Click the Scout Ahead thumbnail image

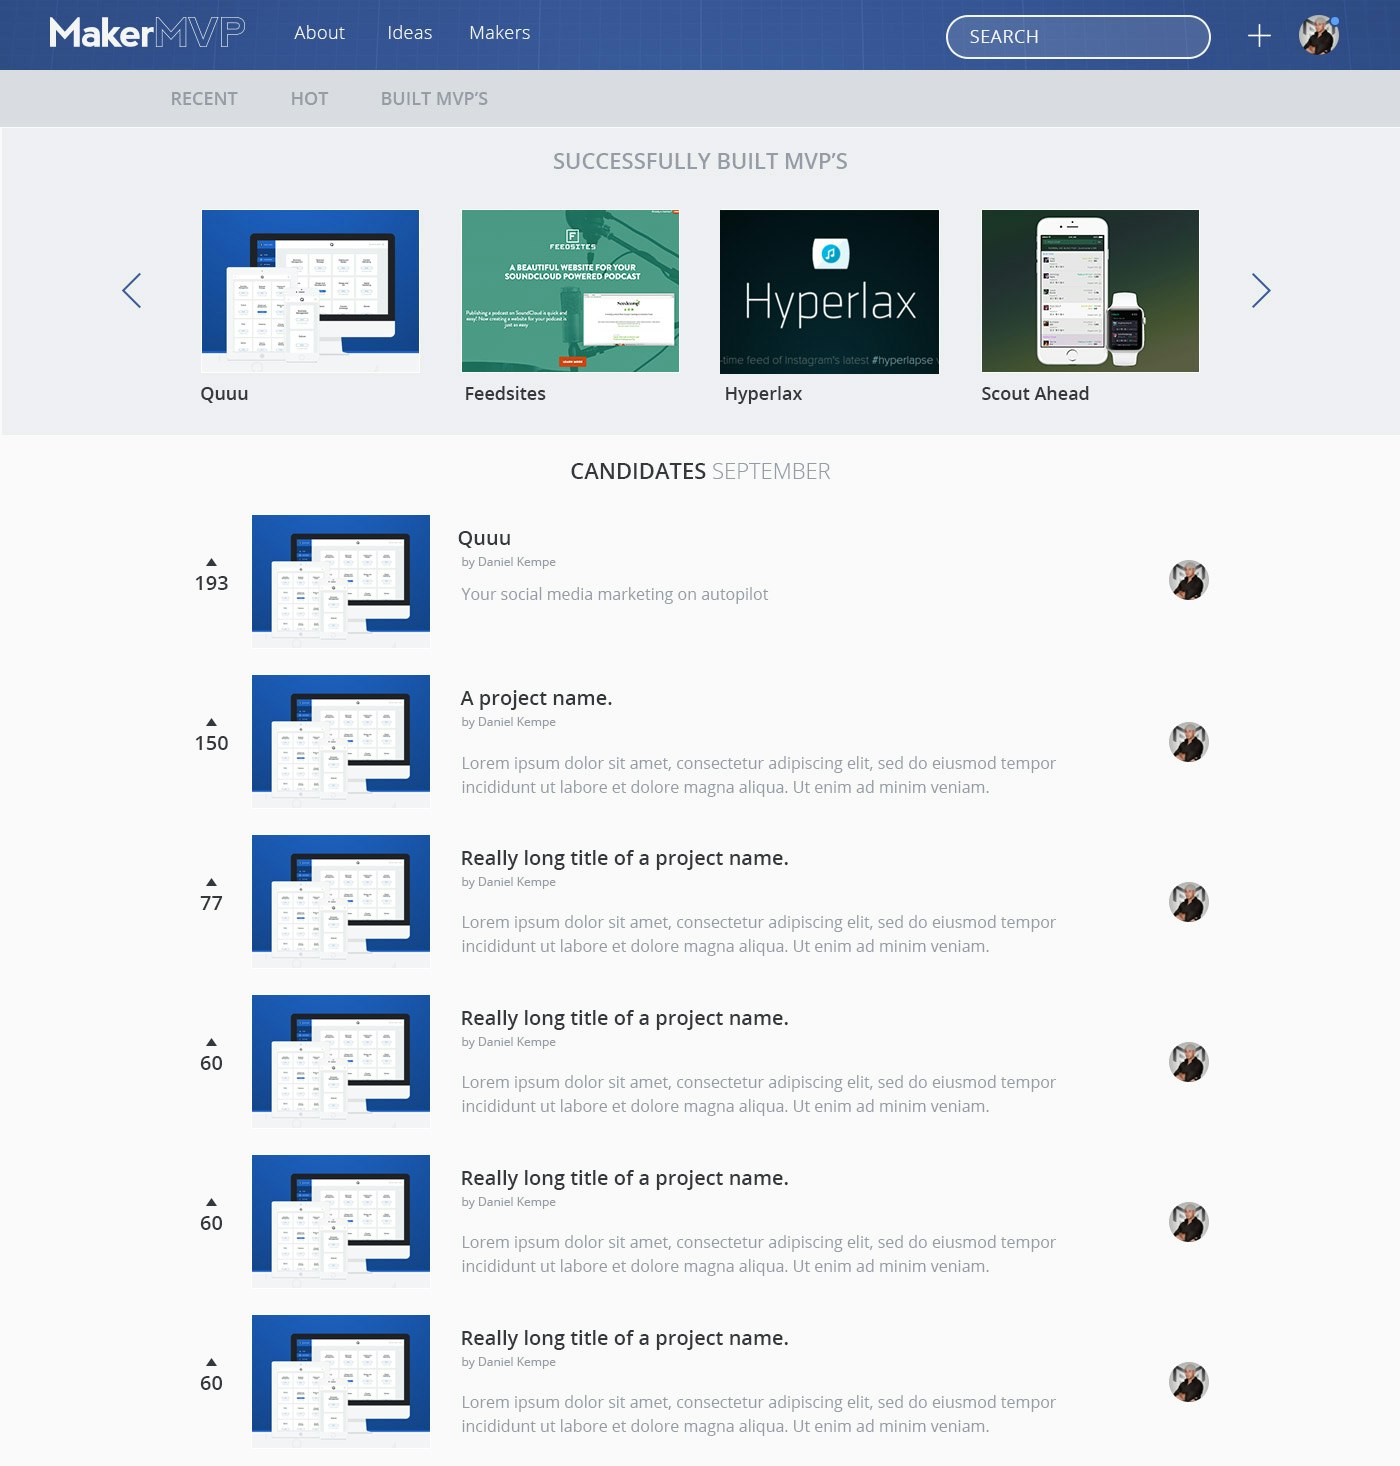(x=1089, y=291)
